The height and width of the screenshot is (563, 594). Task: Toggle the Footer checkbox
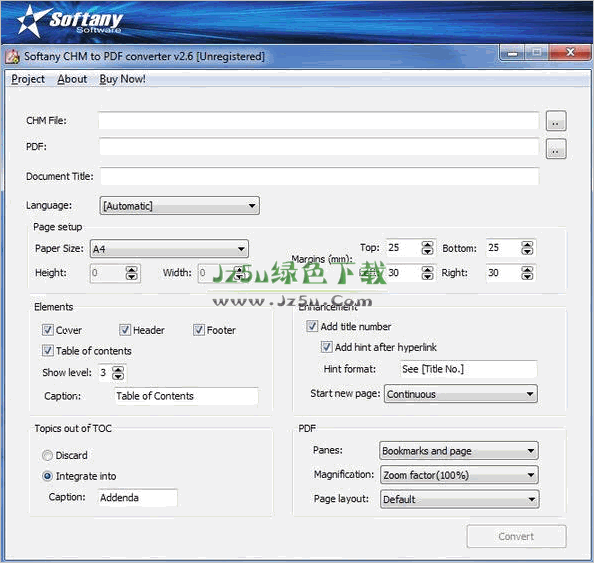point(199,330)
